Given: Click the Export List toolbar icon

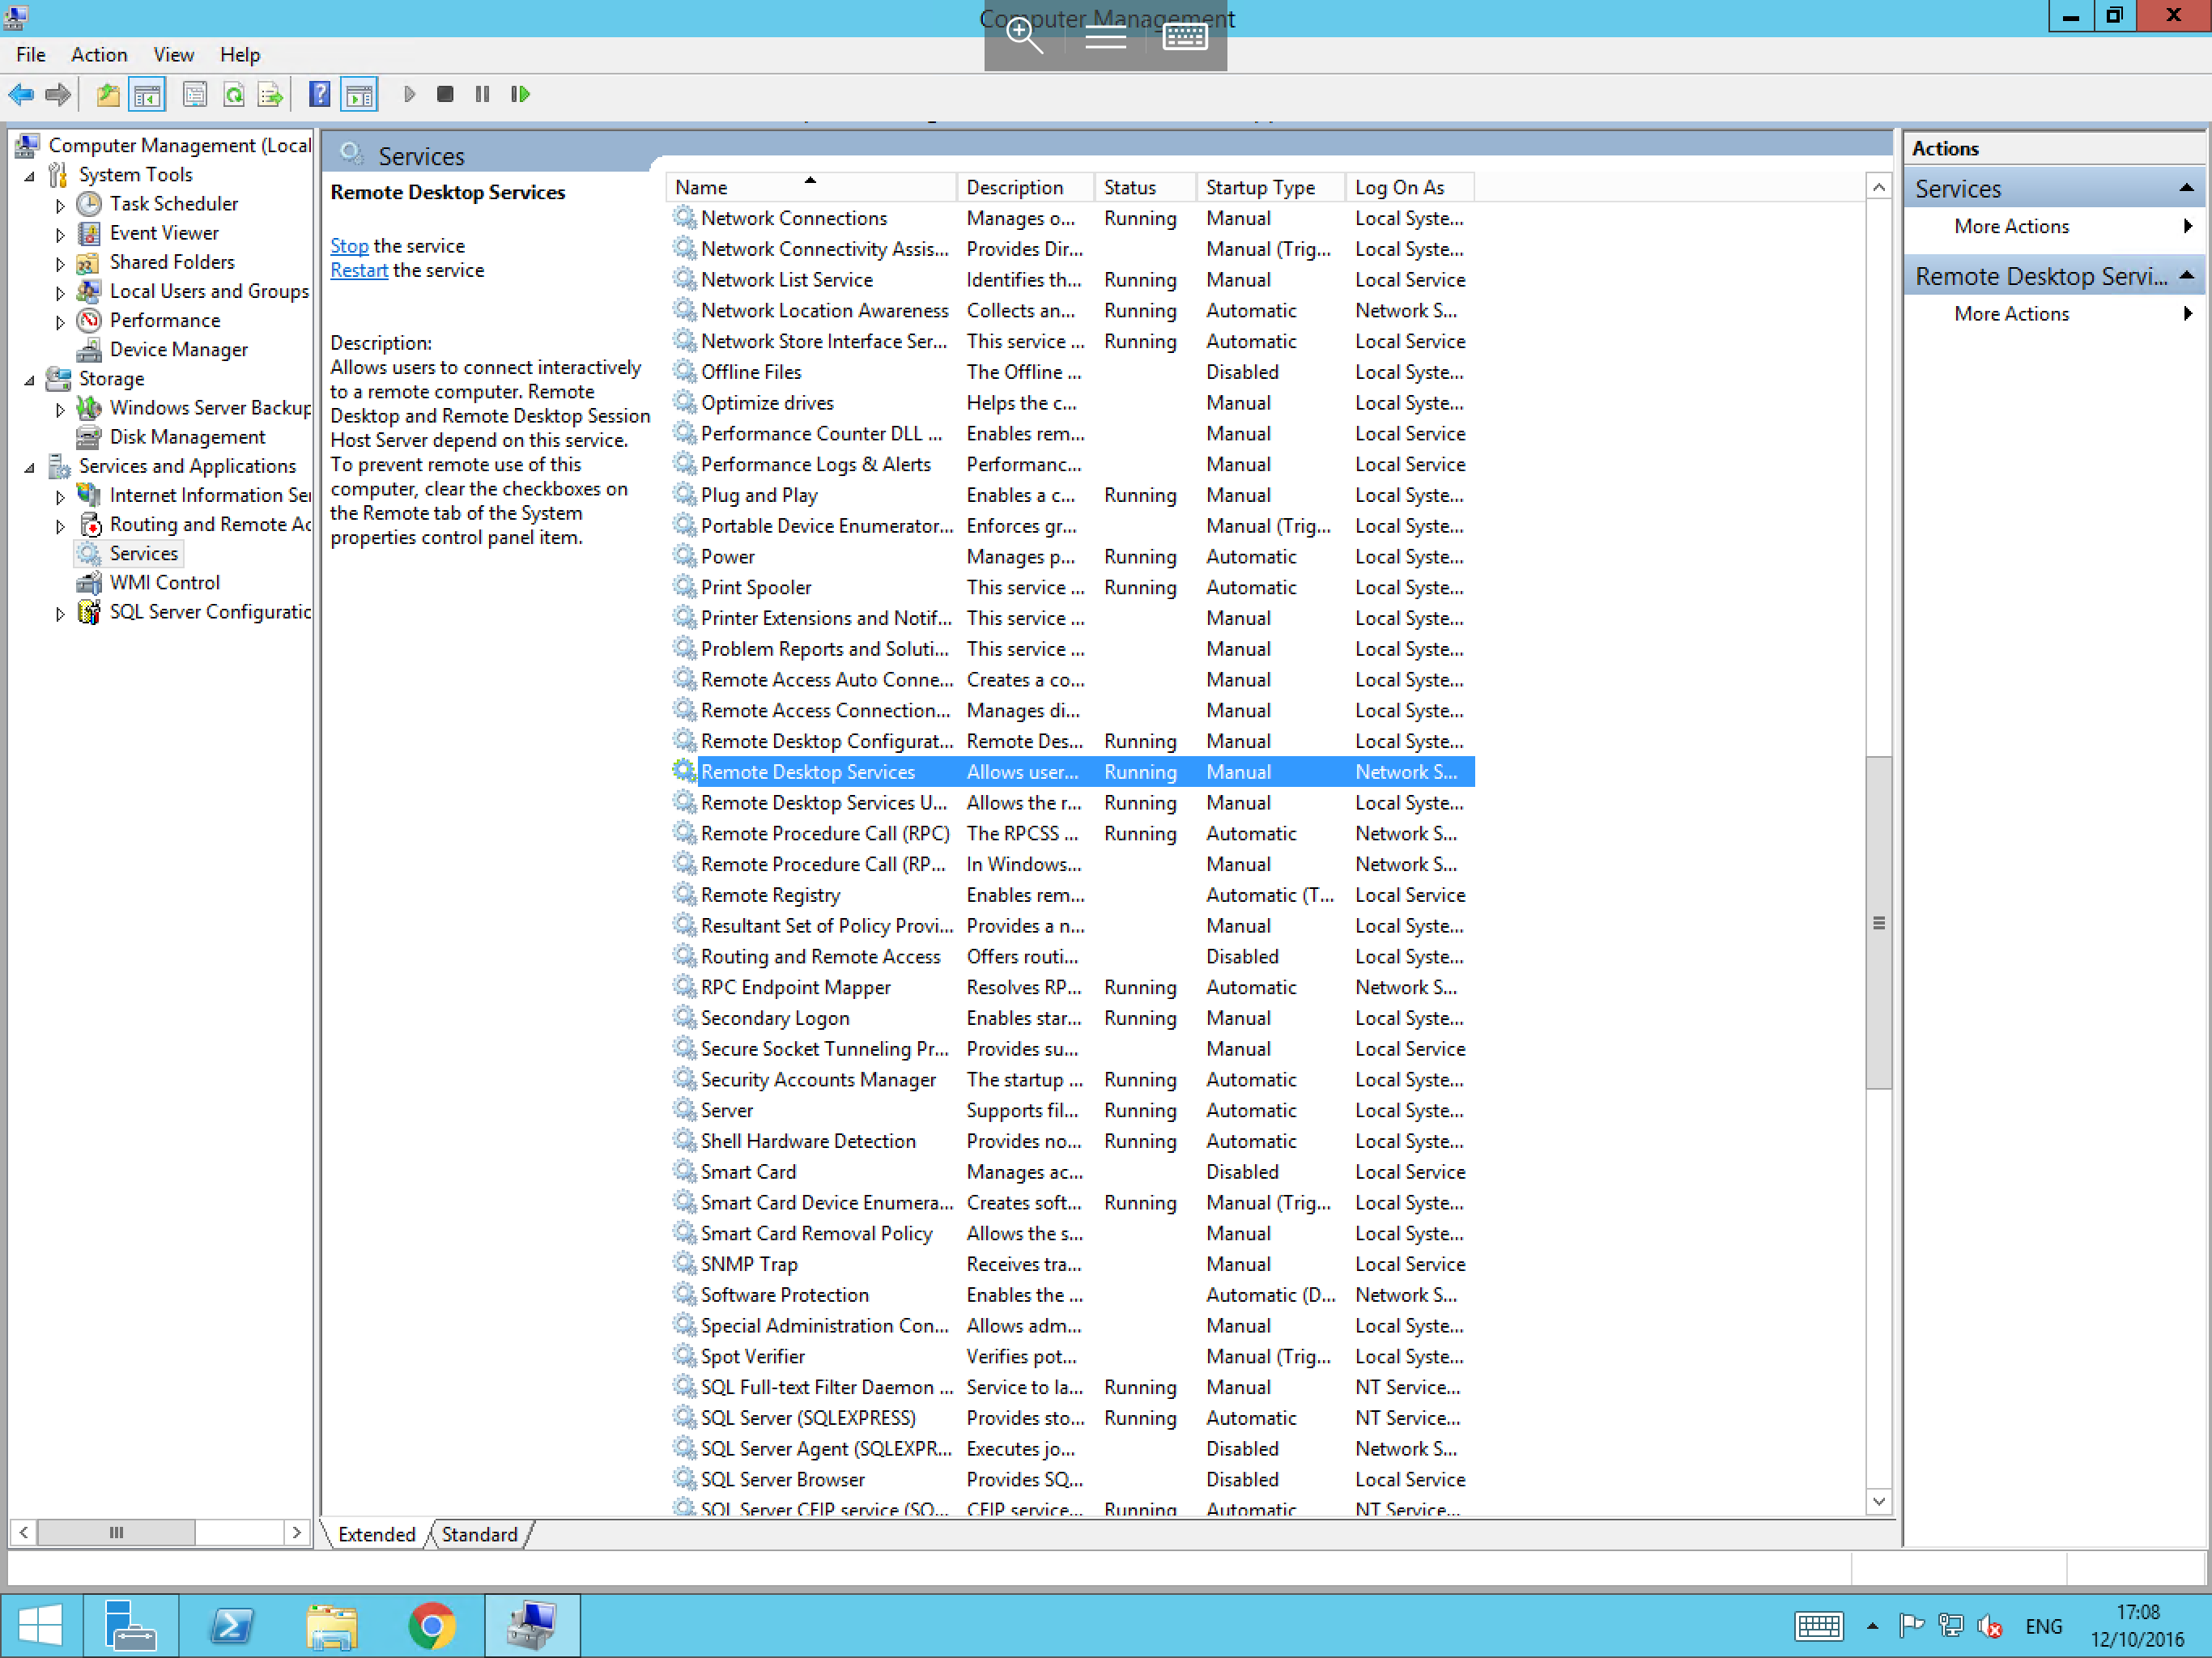Looking at the screenshot, I should click(x=270, y=94).
